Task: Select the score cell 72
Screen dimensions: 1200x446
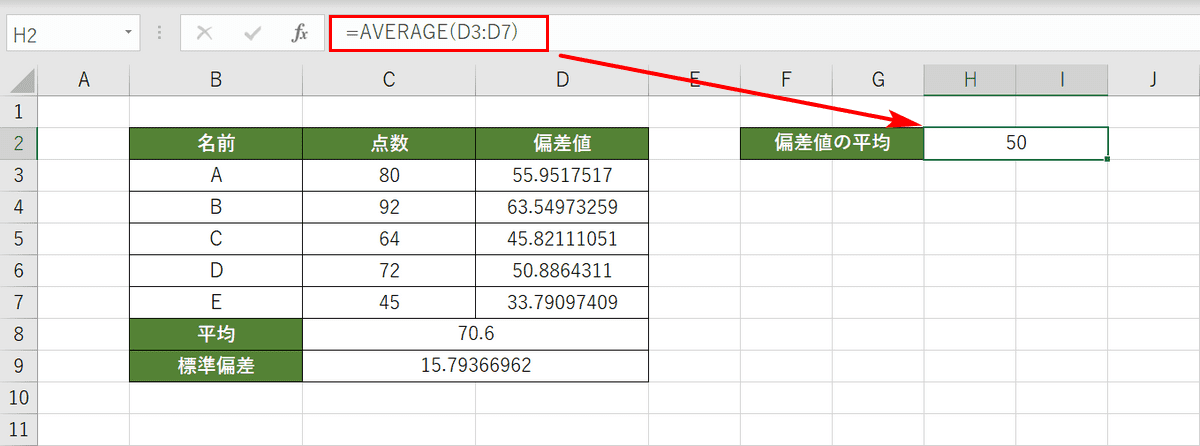Action: (x=389, y=270)
